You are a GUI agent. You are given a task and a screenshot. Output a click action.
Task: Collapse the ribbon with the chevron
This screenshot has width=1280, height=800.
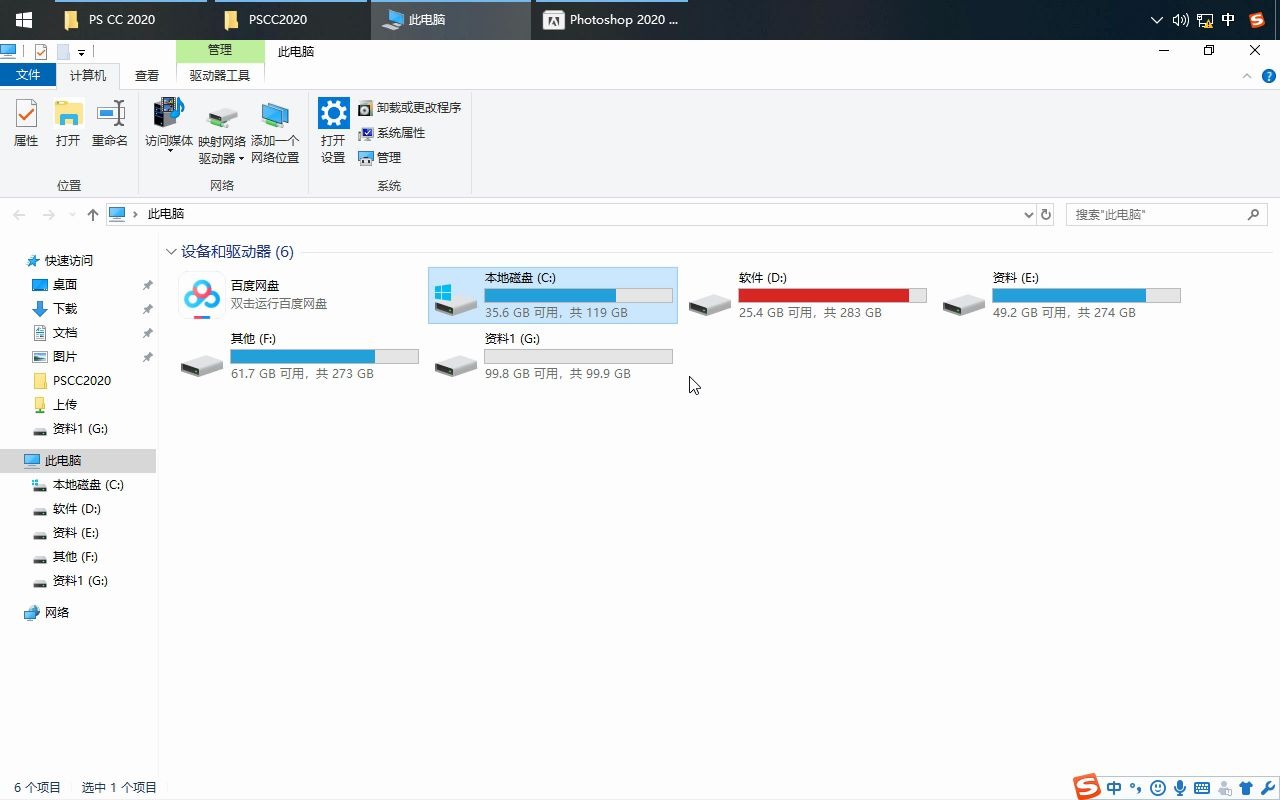pyautogui.click(x=1247, y=76)
